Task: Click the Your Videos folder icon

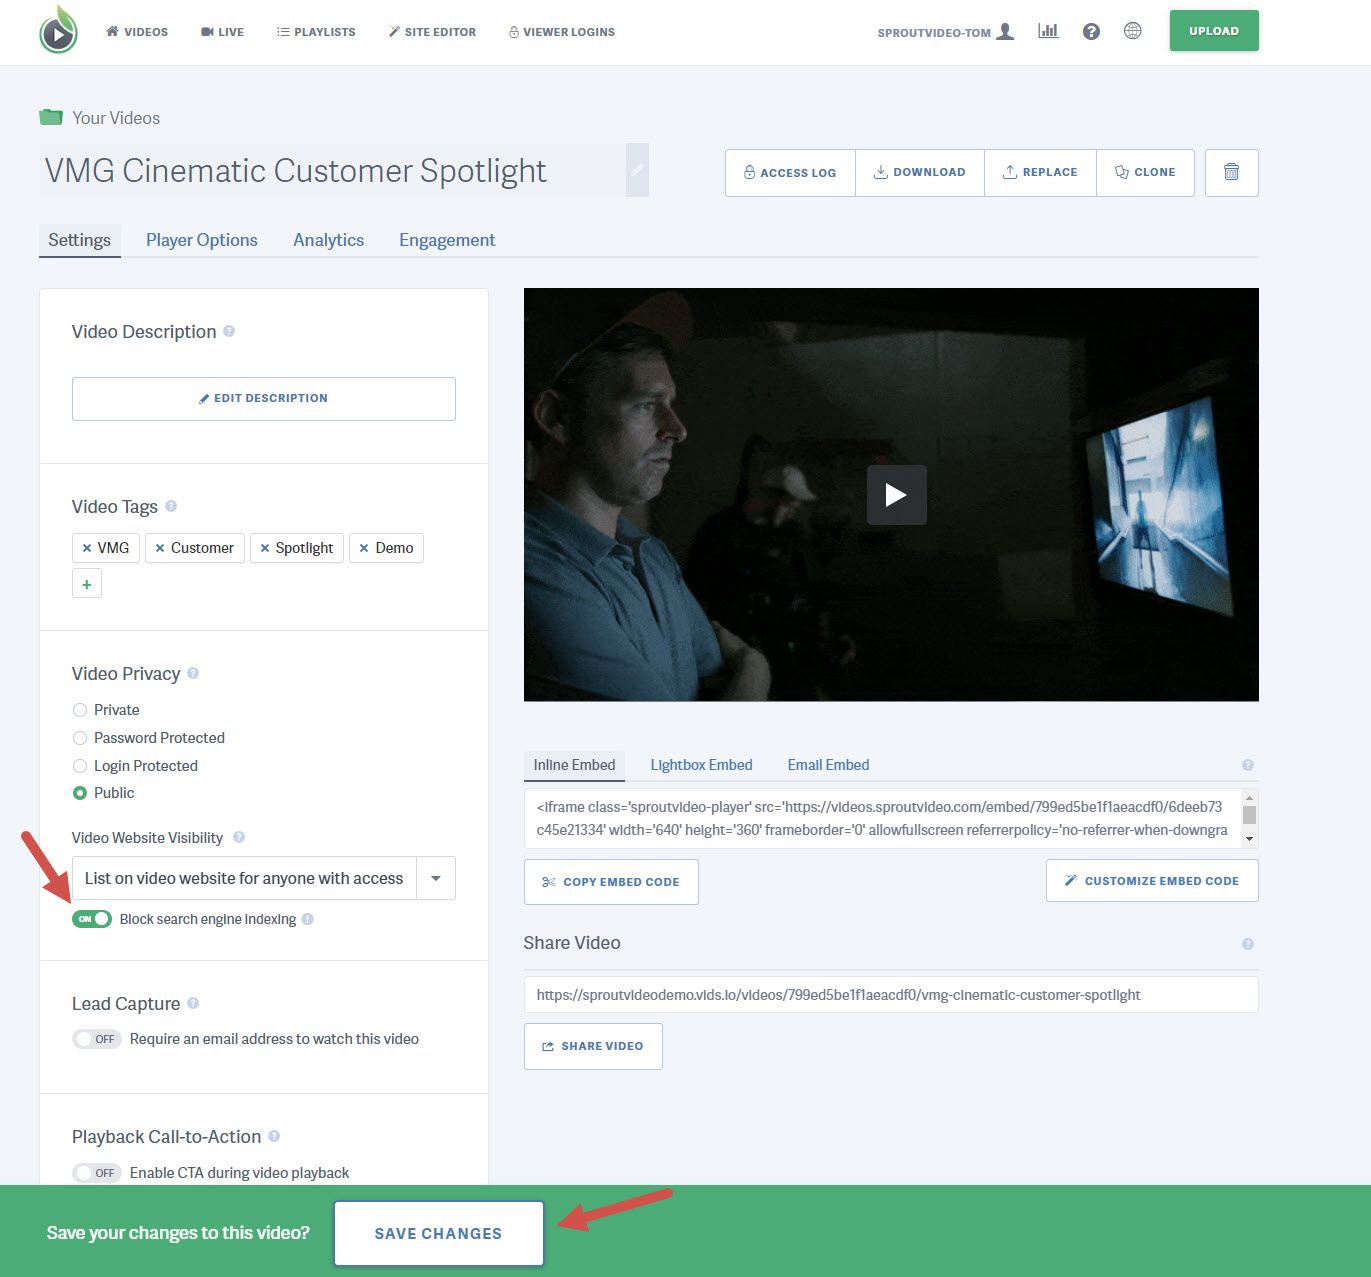Action: coord(51,117)
